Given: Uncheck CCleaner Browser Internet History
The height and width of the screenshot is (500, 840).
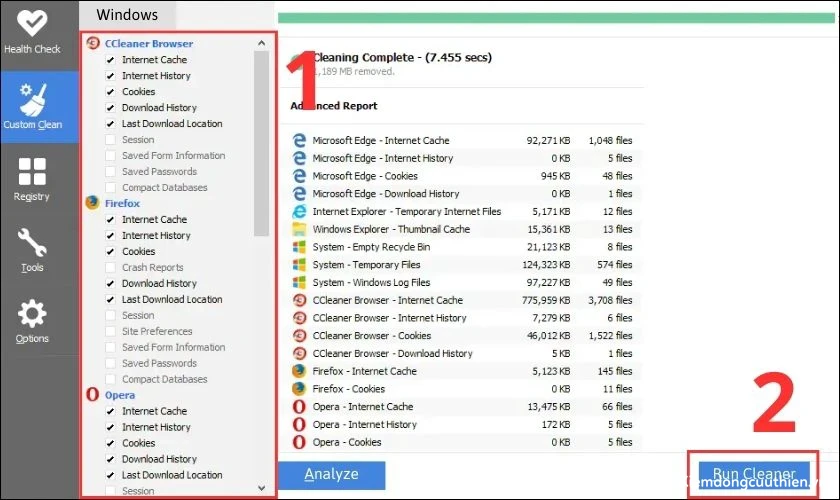Looking at the screenshot, I should 110,76.
